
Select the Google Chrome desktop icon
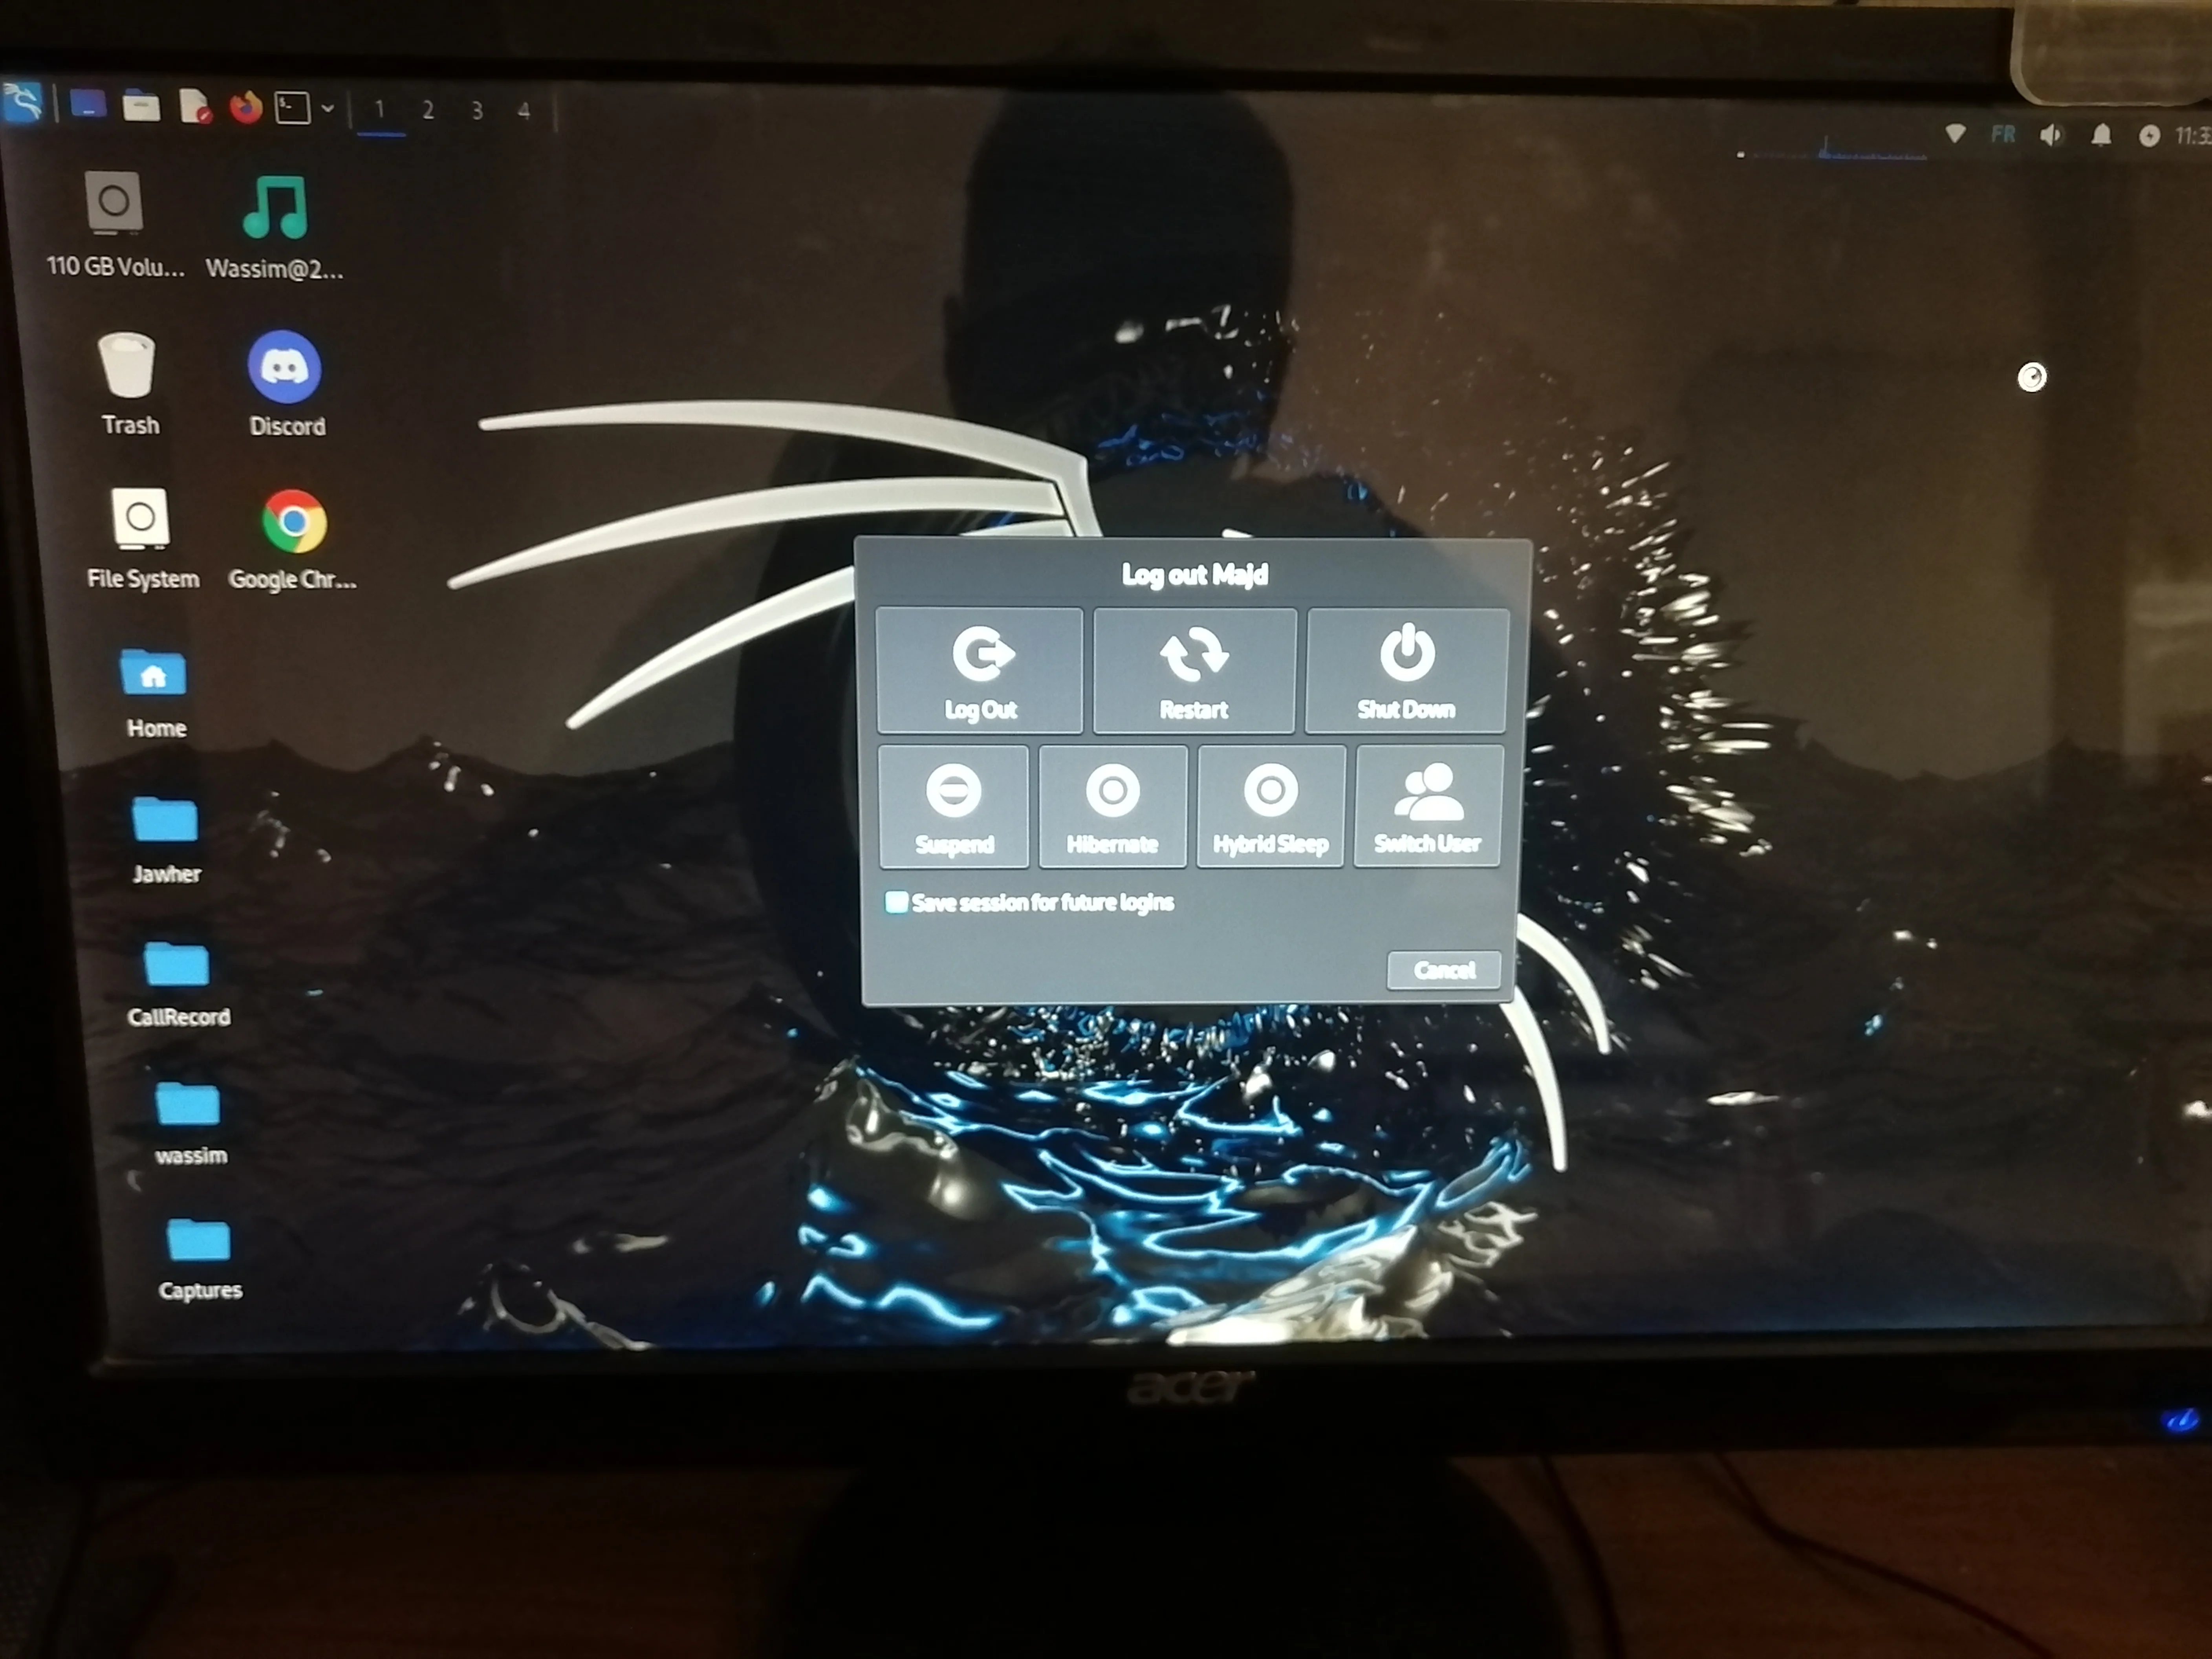(293, 540)
